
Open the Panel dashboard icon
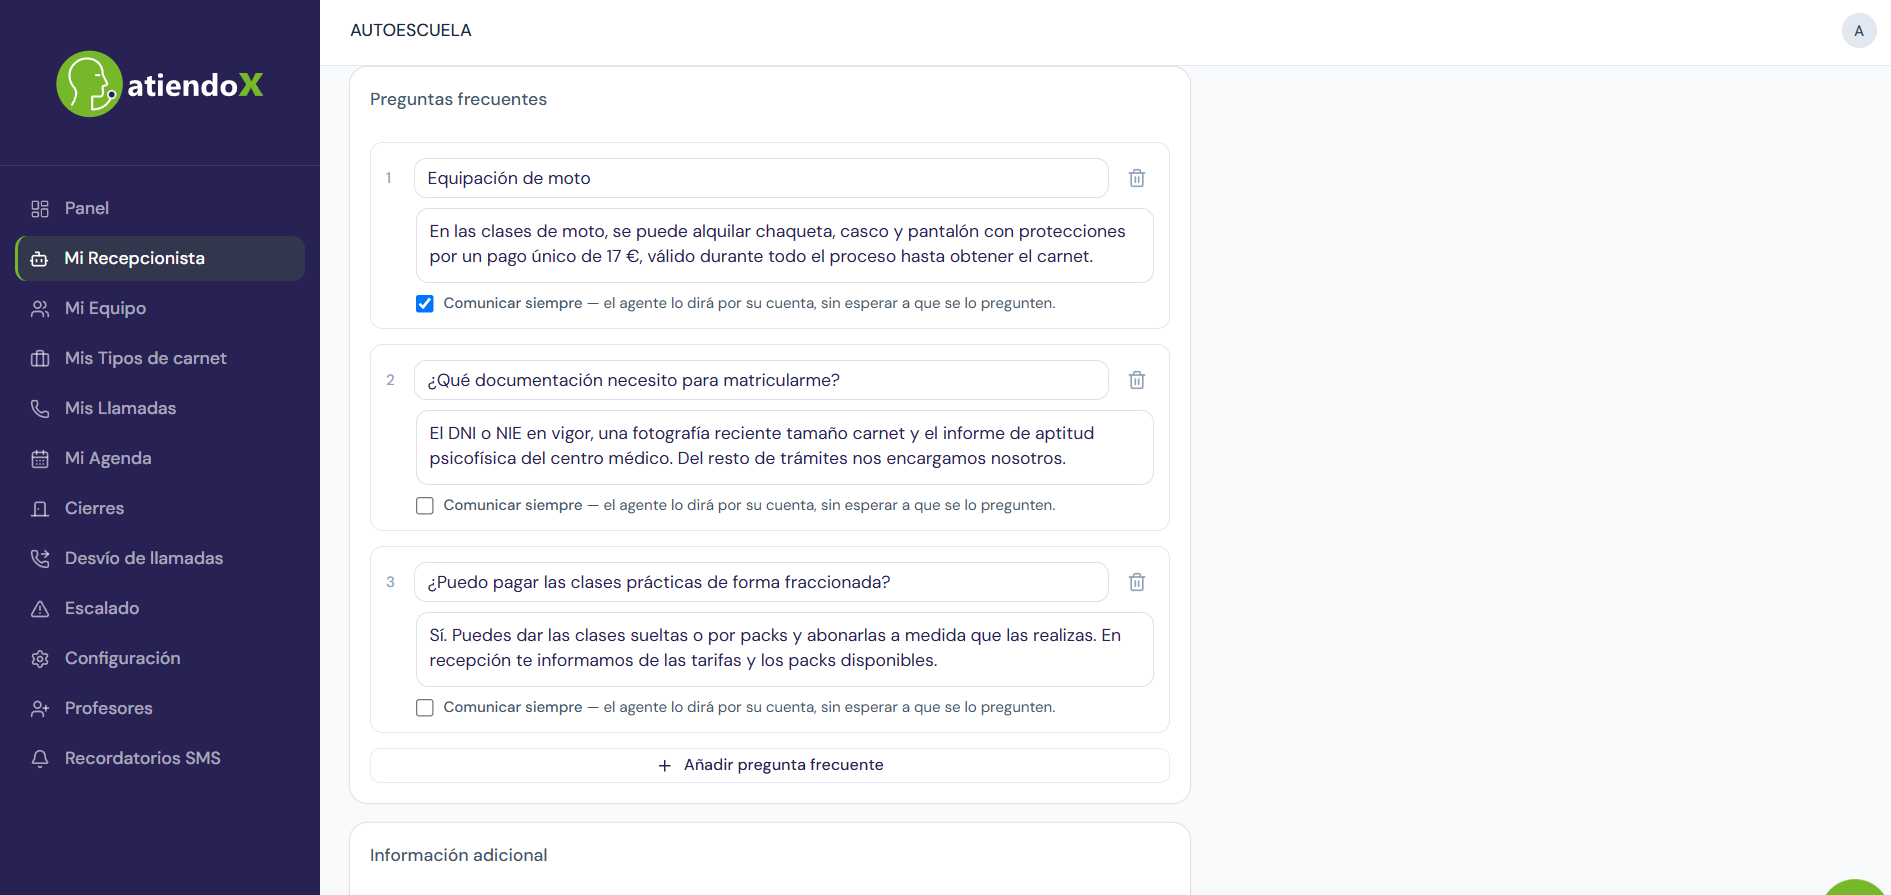40,208
